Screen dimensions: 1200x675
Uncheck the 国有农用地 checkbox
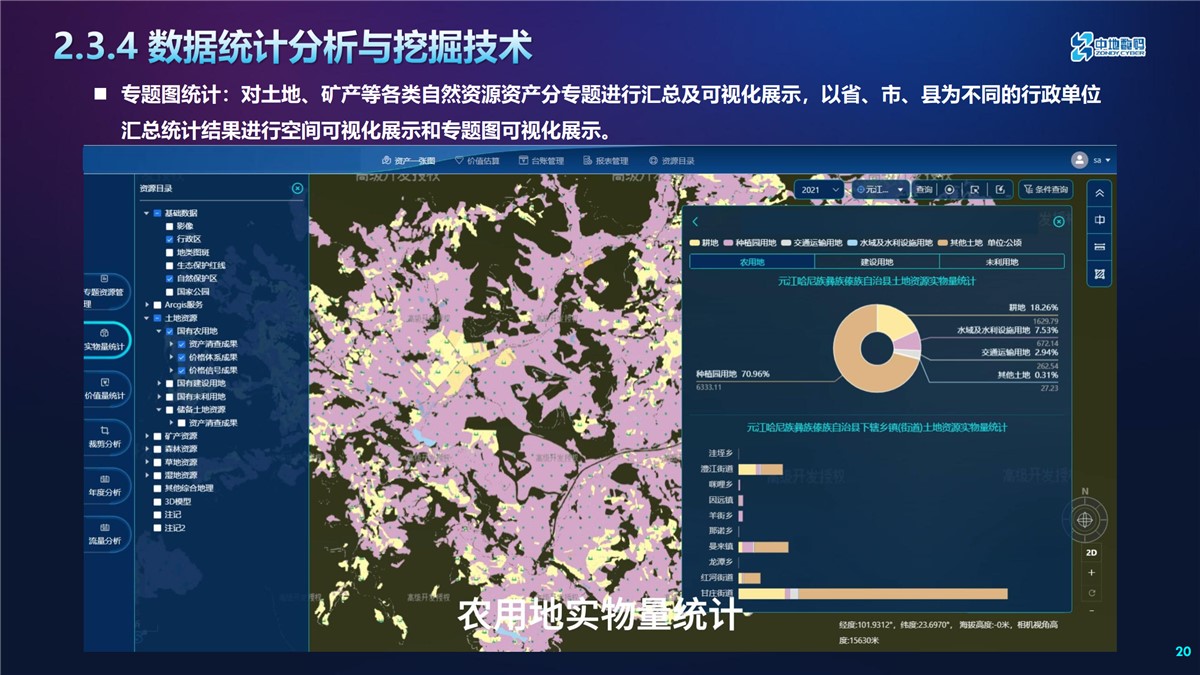(169, 331)
